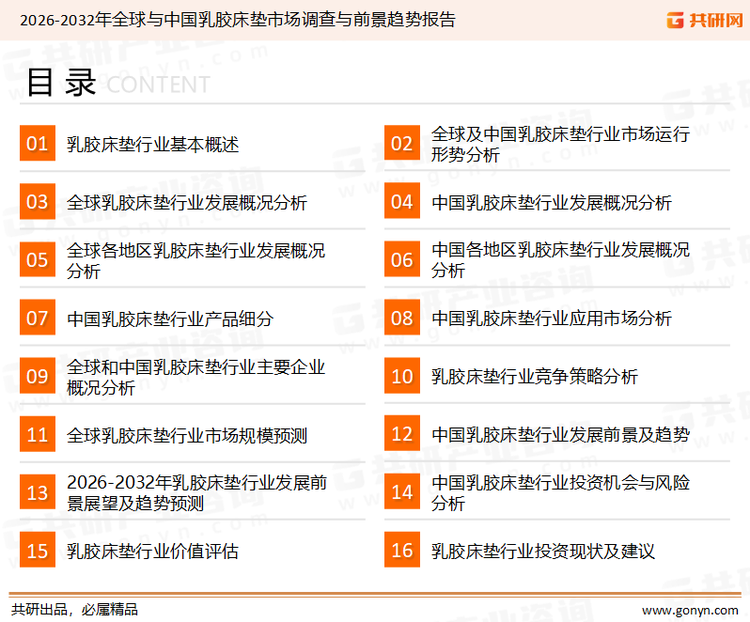Click the 目录 heading
The height and width of the screenshot is (622, 750).
pos(61,82)
